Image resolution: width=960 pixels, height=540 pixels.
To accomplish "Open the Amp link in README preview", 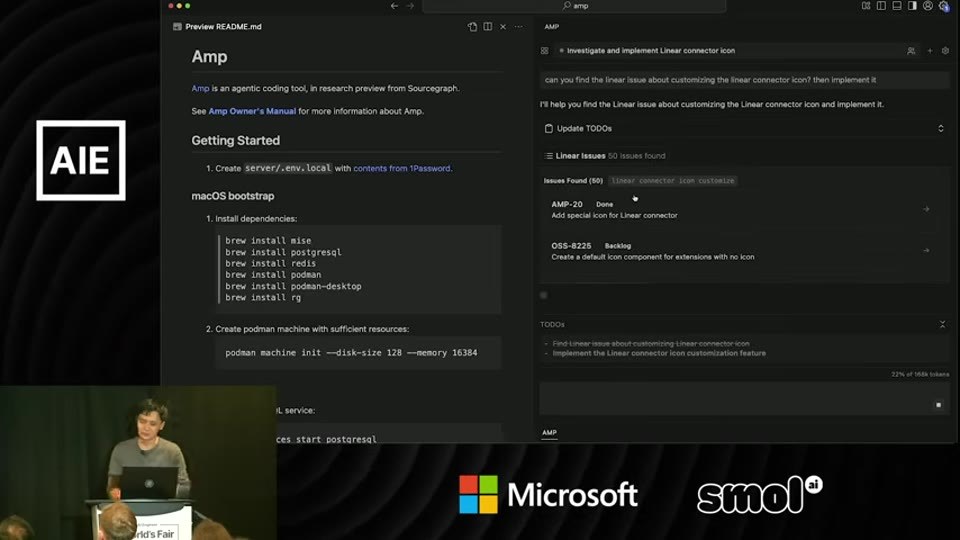I will pos(200,88).
